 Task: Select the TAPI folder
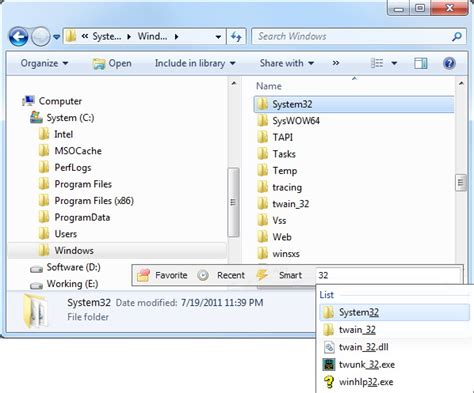pos(275,137)
